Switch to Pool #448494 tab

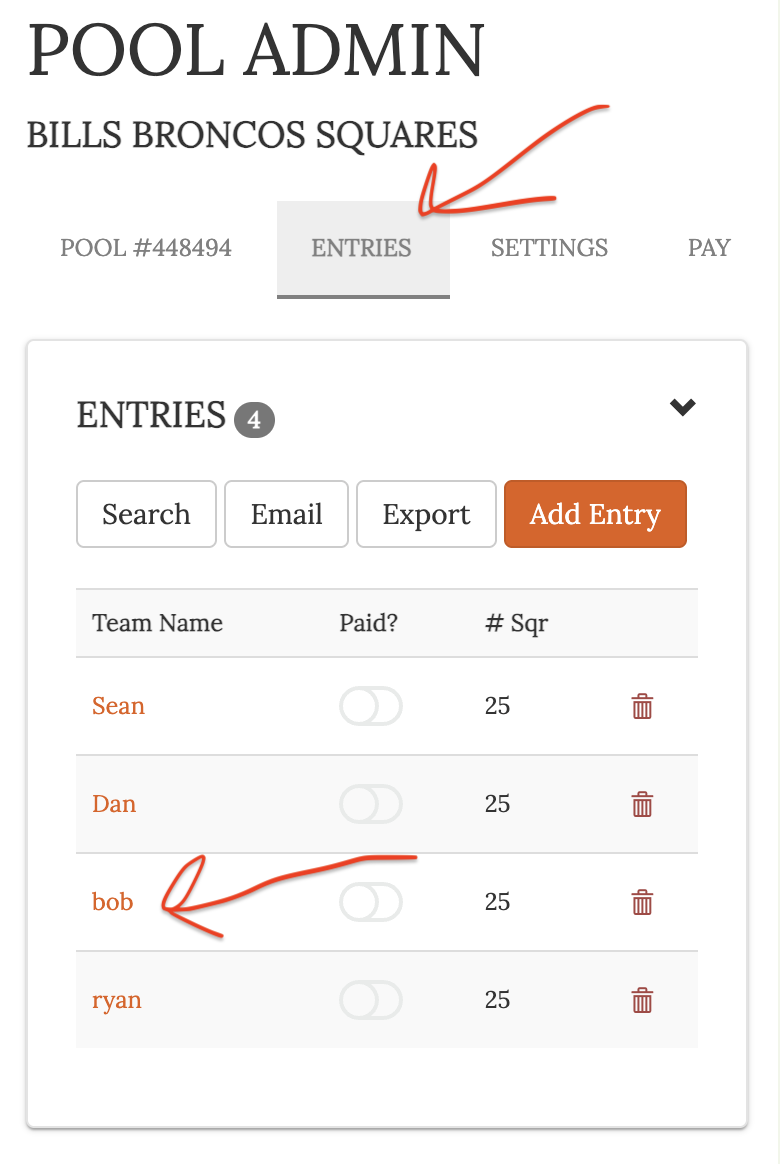tap(146, 248)
